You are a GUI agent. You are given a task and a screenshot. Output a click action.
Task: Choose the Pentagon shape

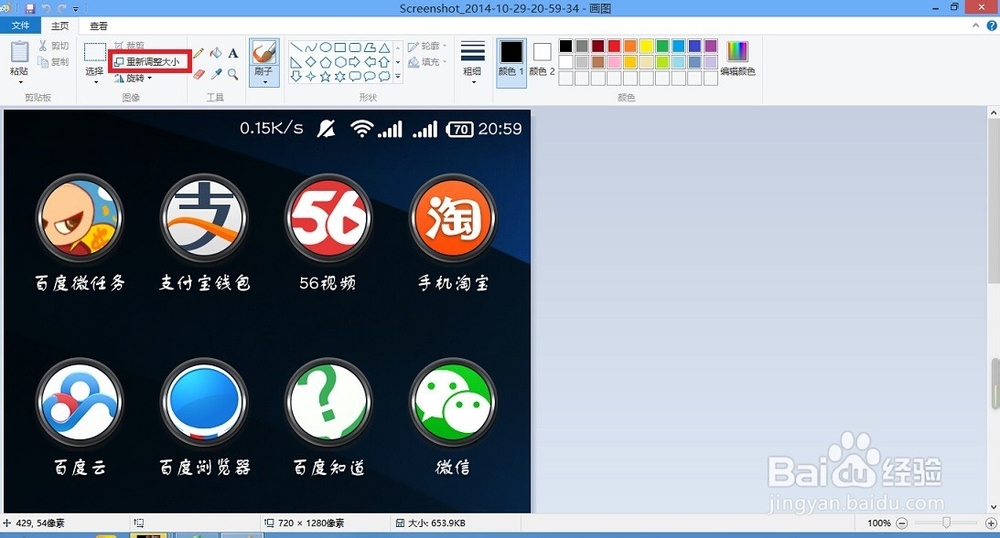coord(325,62)
